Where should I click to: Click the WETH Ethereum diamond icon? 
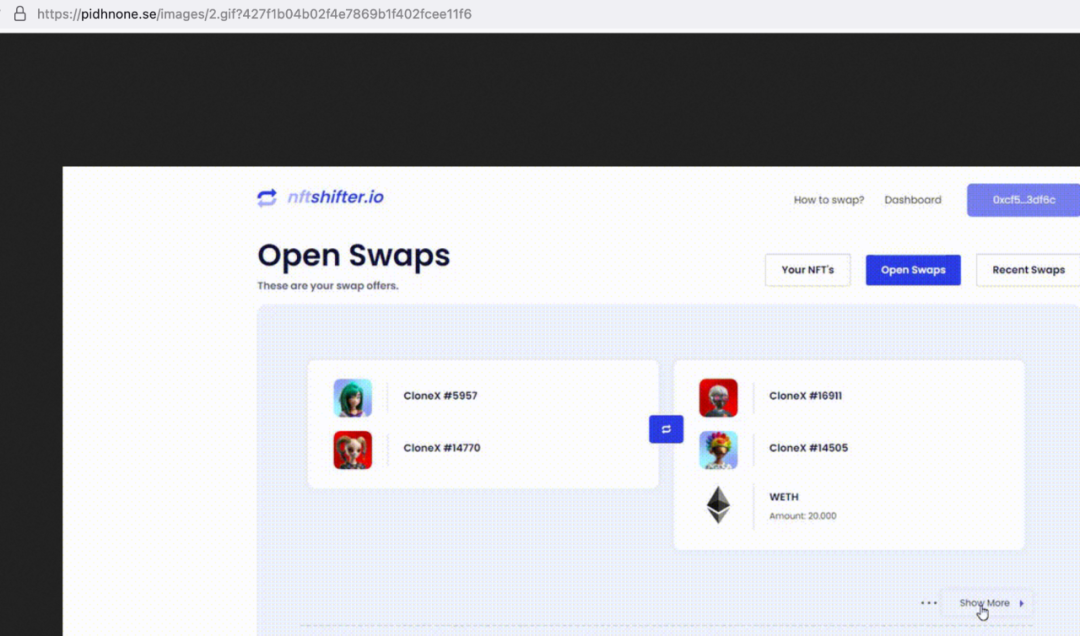[718, 505]
